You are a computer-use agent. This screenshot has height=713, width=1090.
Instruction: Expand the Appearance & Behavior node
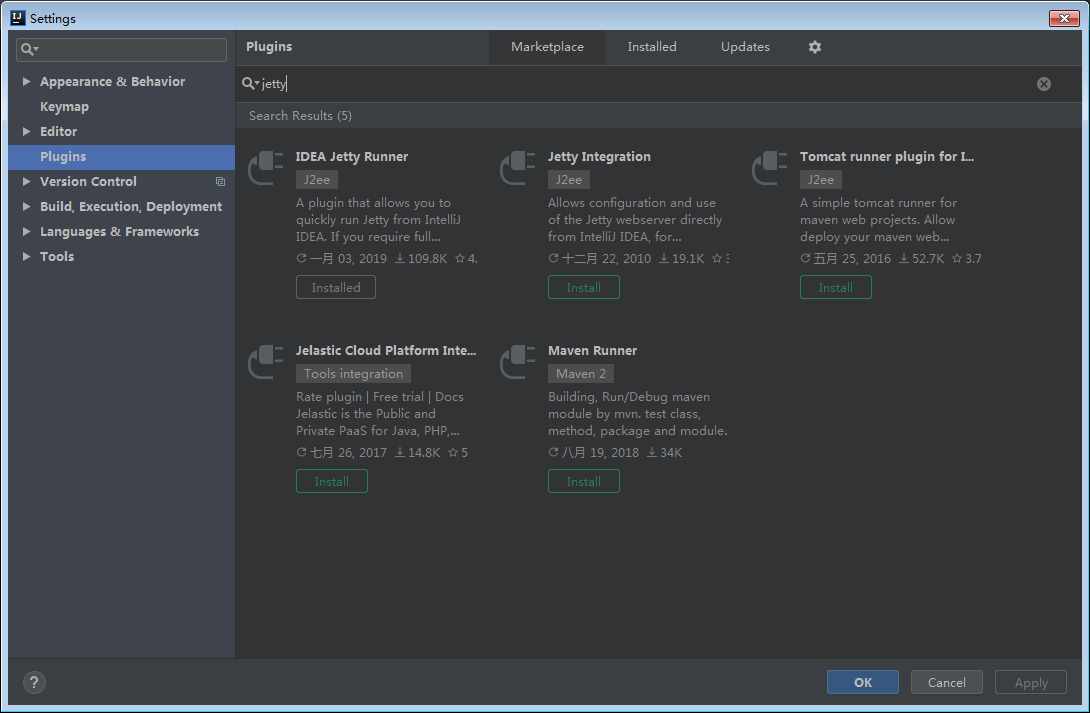tap(27, 81)
